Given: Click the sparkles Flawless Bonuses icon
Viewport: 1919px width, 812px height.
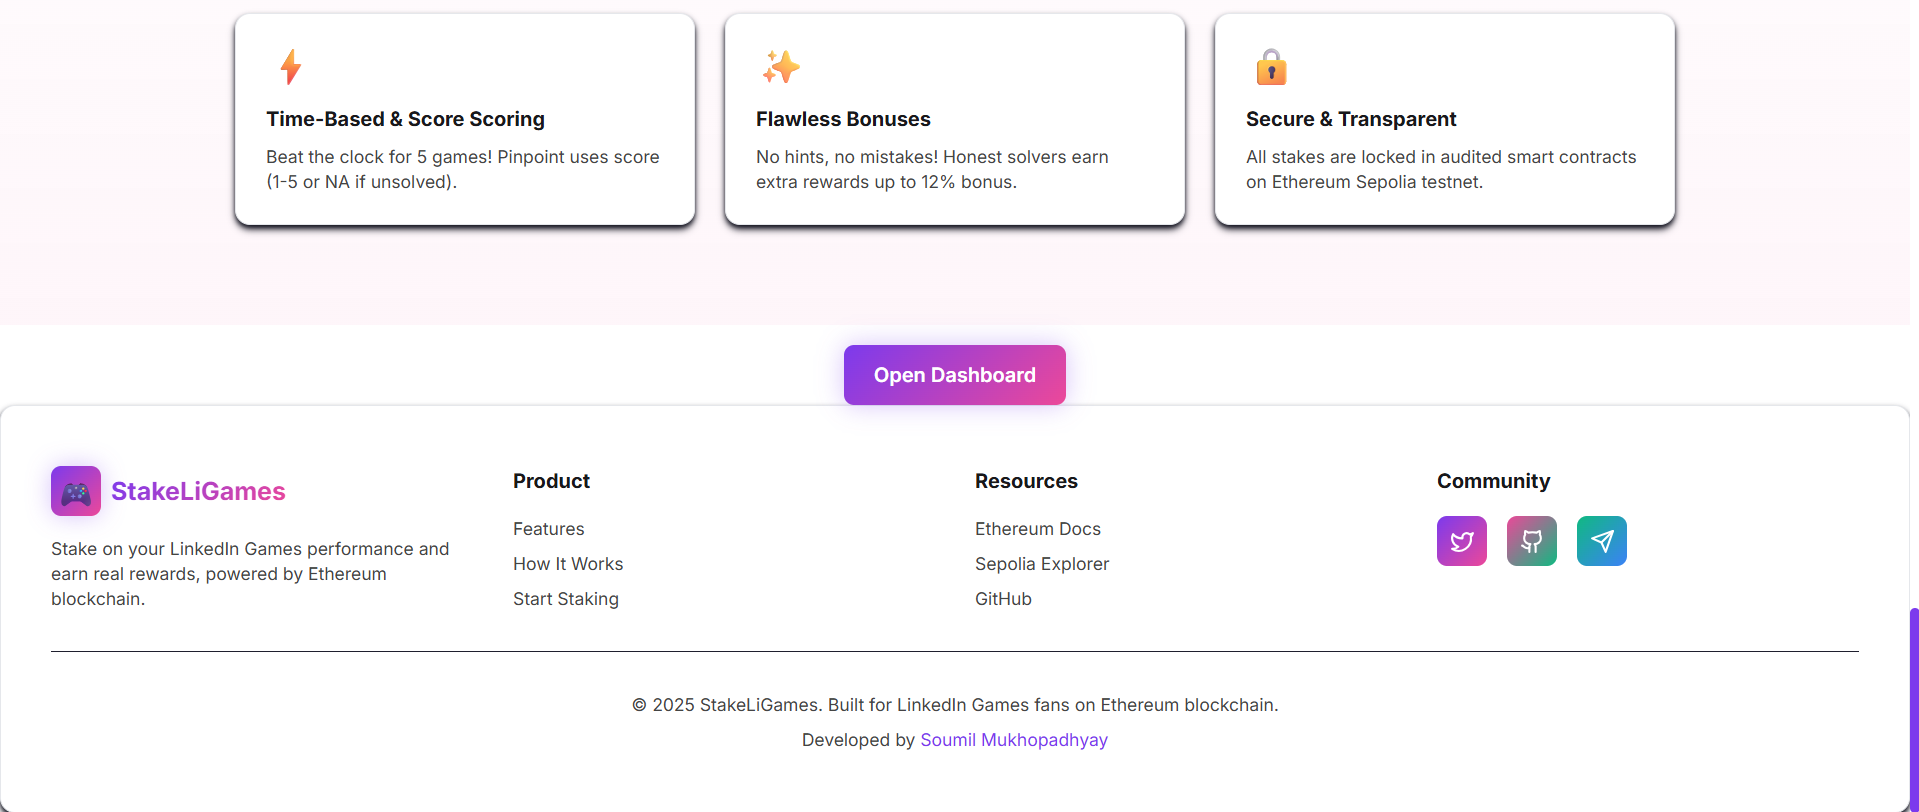Looking at the screenshot, I should pos(781,67).
